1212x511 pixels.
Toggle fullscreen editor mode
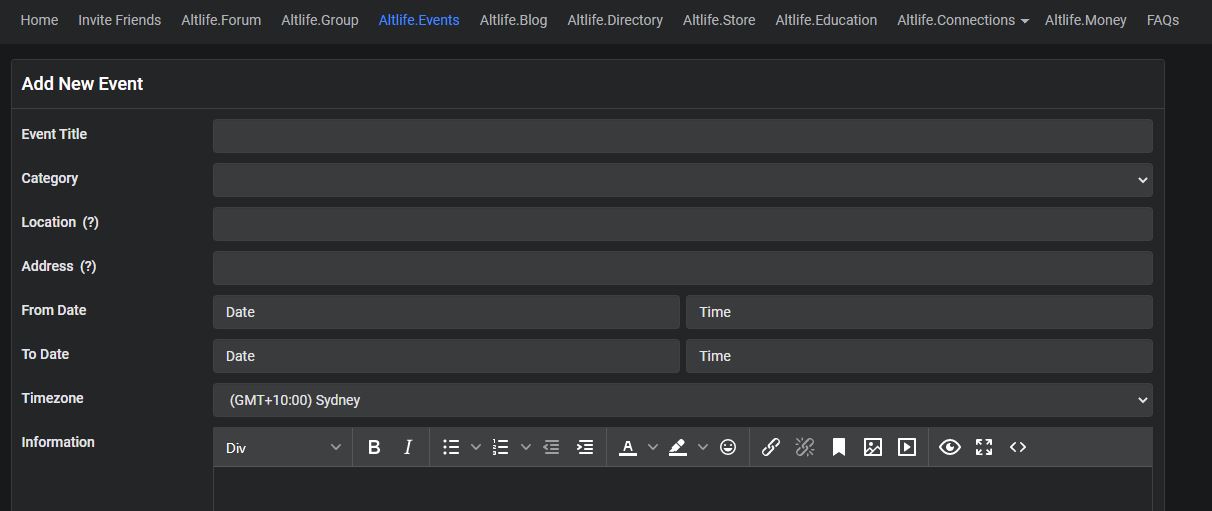coord(984,448)
